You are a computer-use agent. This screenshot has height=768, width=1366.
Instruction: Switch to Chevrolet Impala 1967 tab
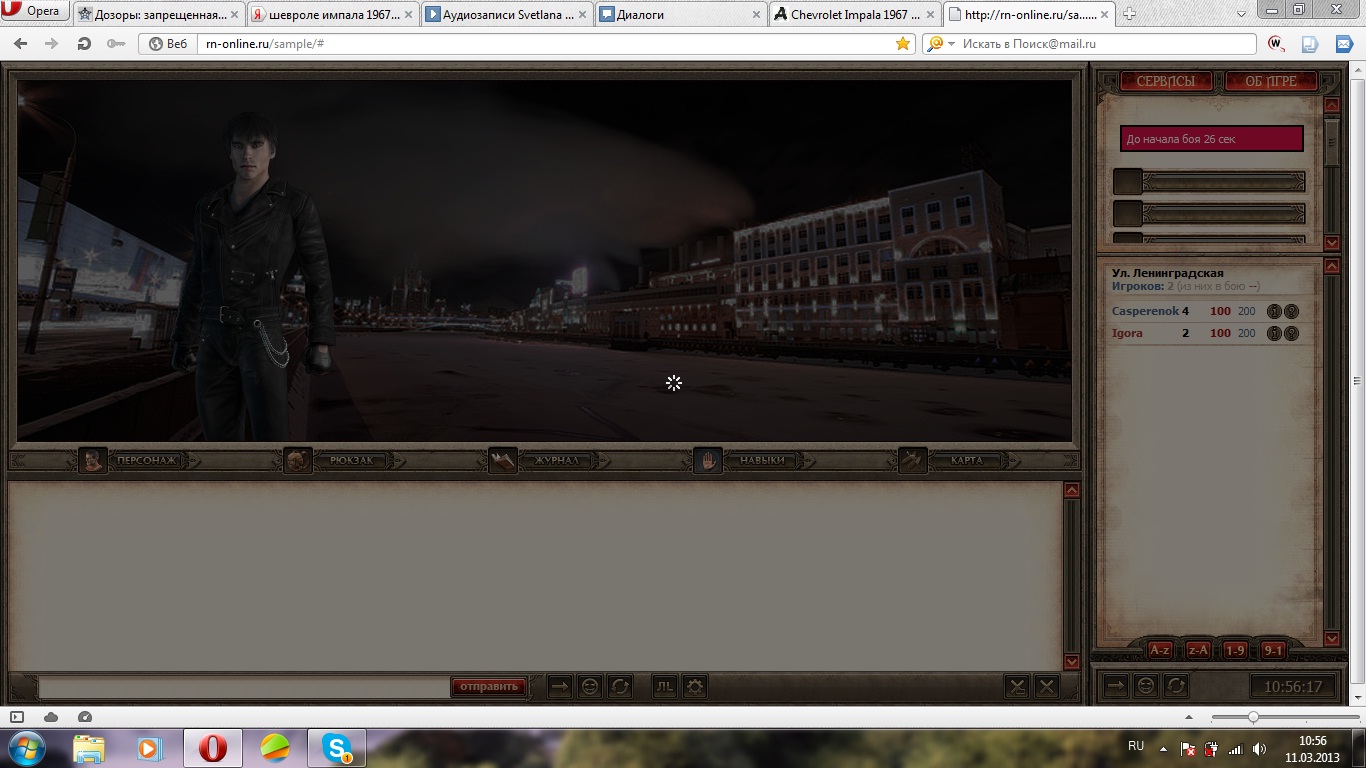[x=853, y=14]
